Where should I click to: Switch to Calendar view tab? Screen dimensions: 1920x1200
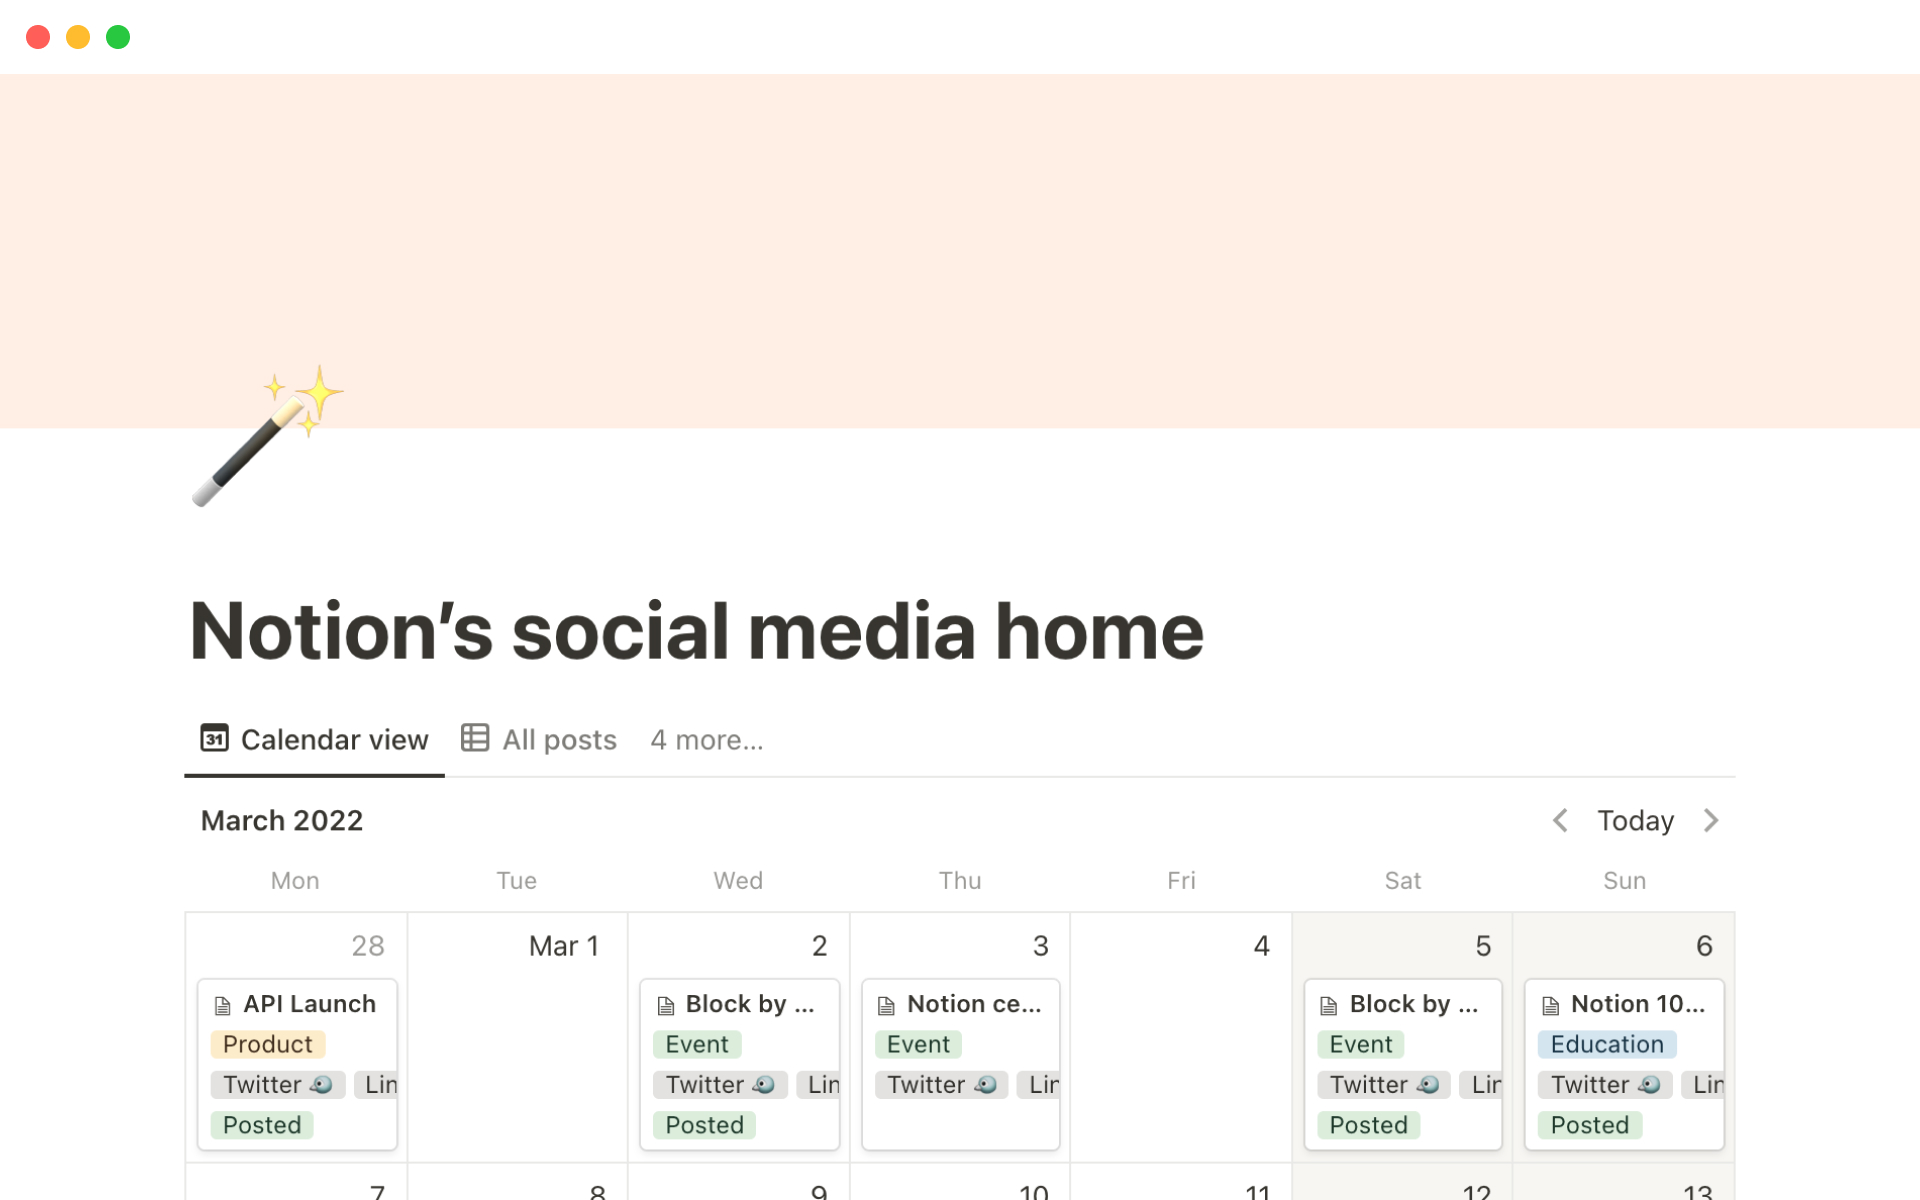314,738
